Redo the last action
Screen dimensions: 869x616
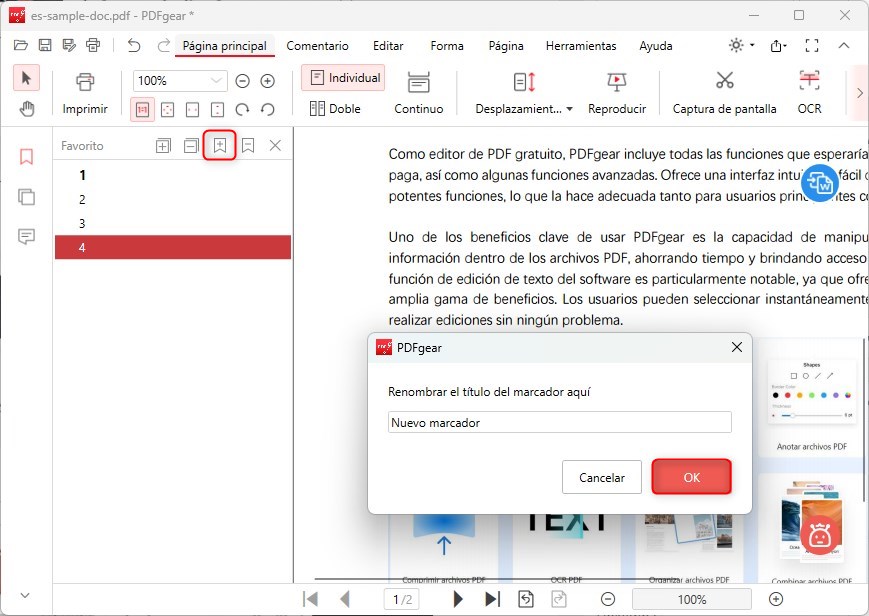click(163, 45)
